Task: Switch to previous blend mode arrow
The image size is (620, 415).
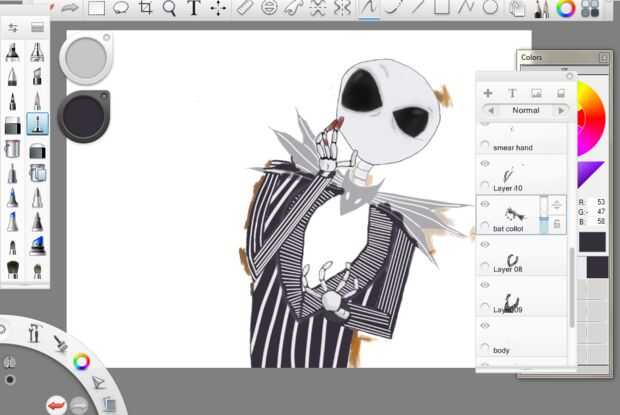Action: (491, 111)
